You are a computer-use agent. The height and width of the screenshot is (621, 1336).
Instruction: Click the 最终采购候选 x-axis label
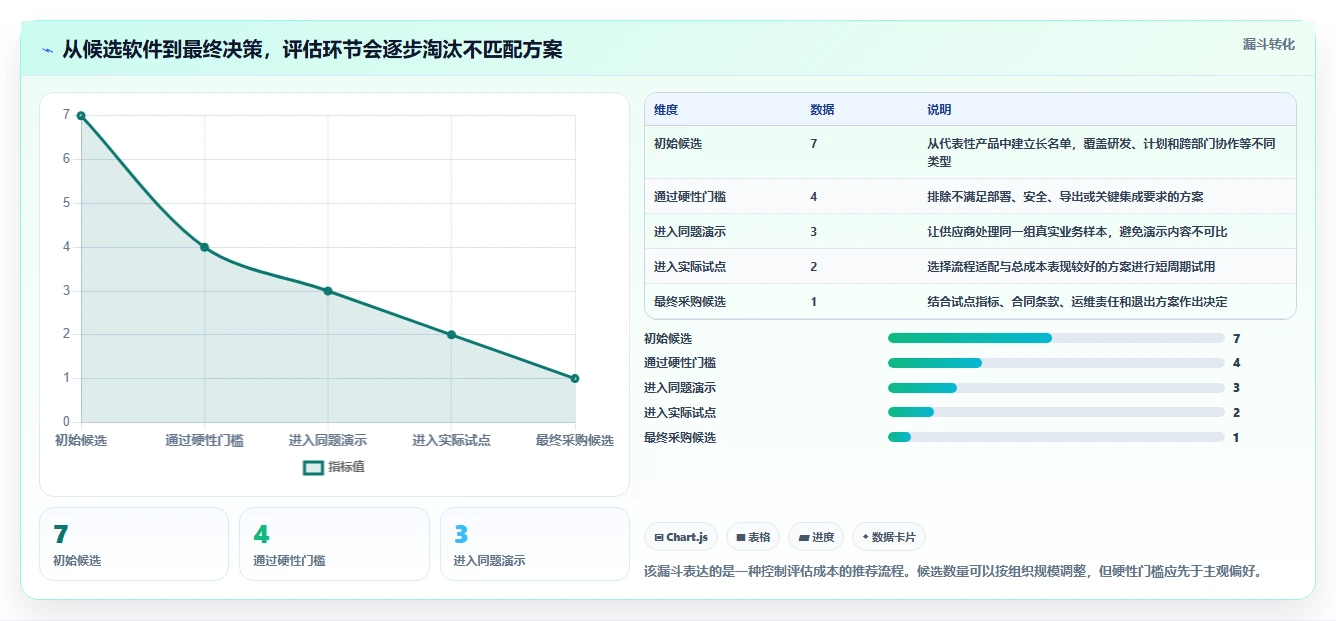pyautogui.click(x=574, y=440)
